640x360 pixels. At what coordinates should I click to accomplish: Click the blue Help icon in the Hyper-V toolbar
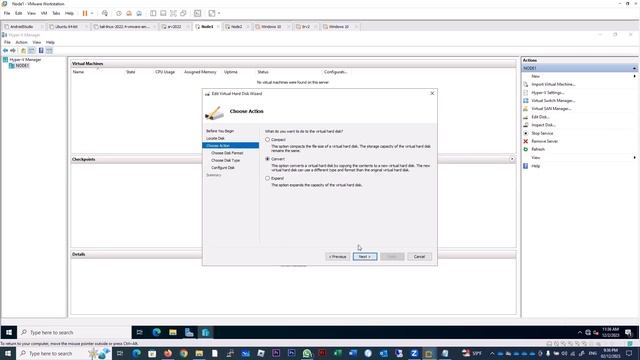click(41, 51)
